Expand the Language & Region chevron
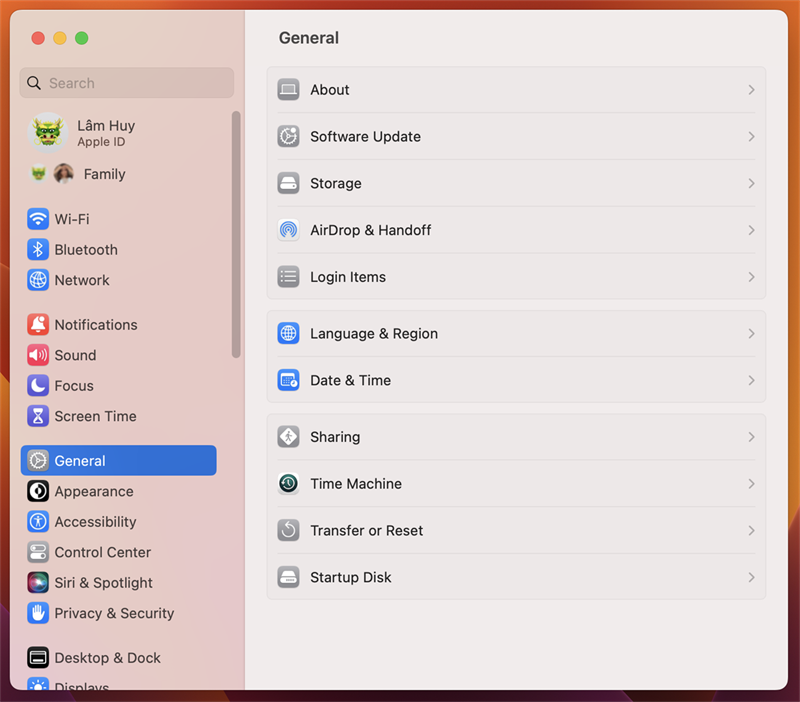The height and width of the screenshot is (702, 800). pos(752,334)
